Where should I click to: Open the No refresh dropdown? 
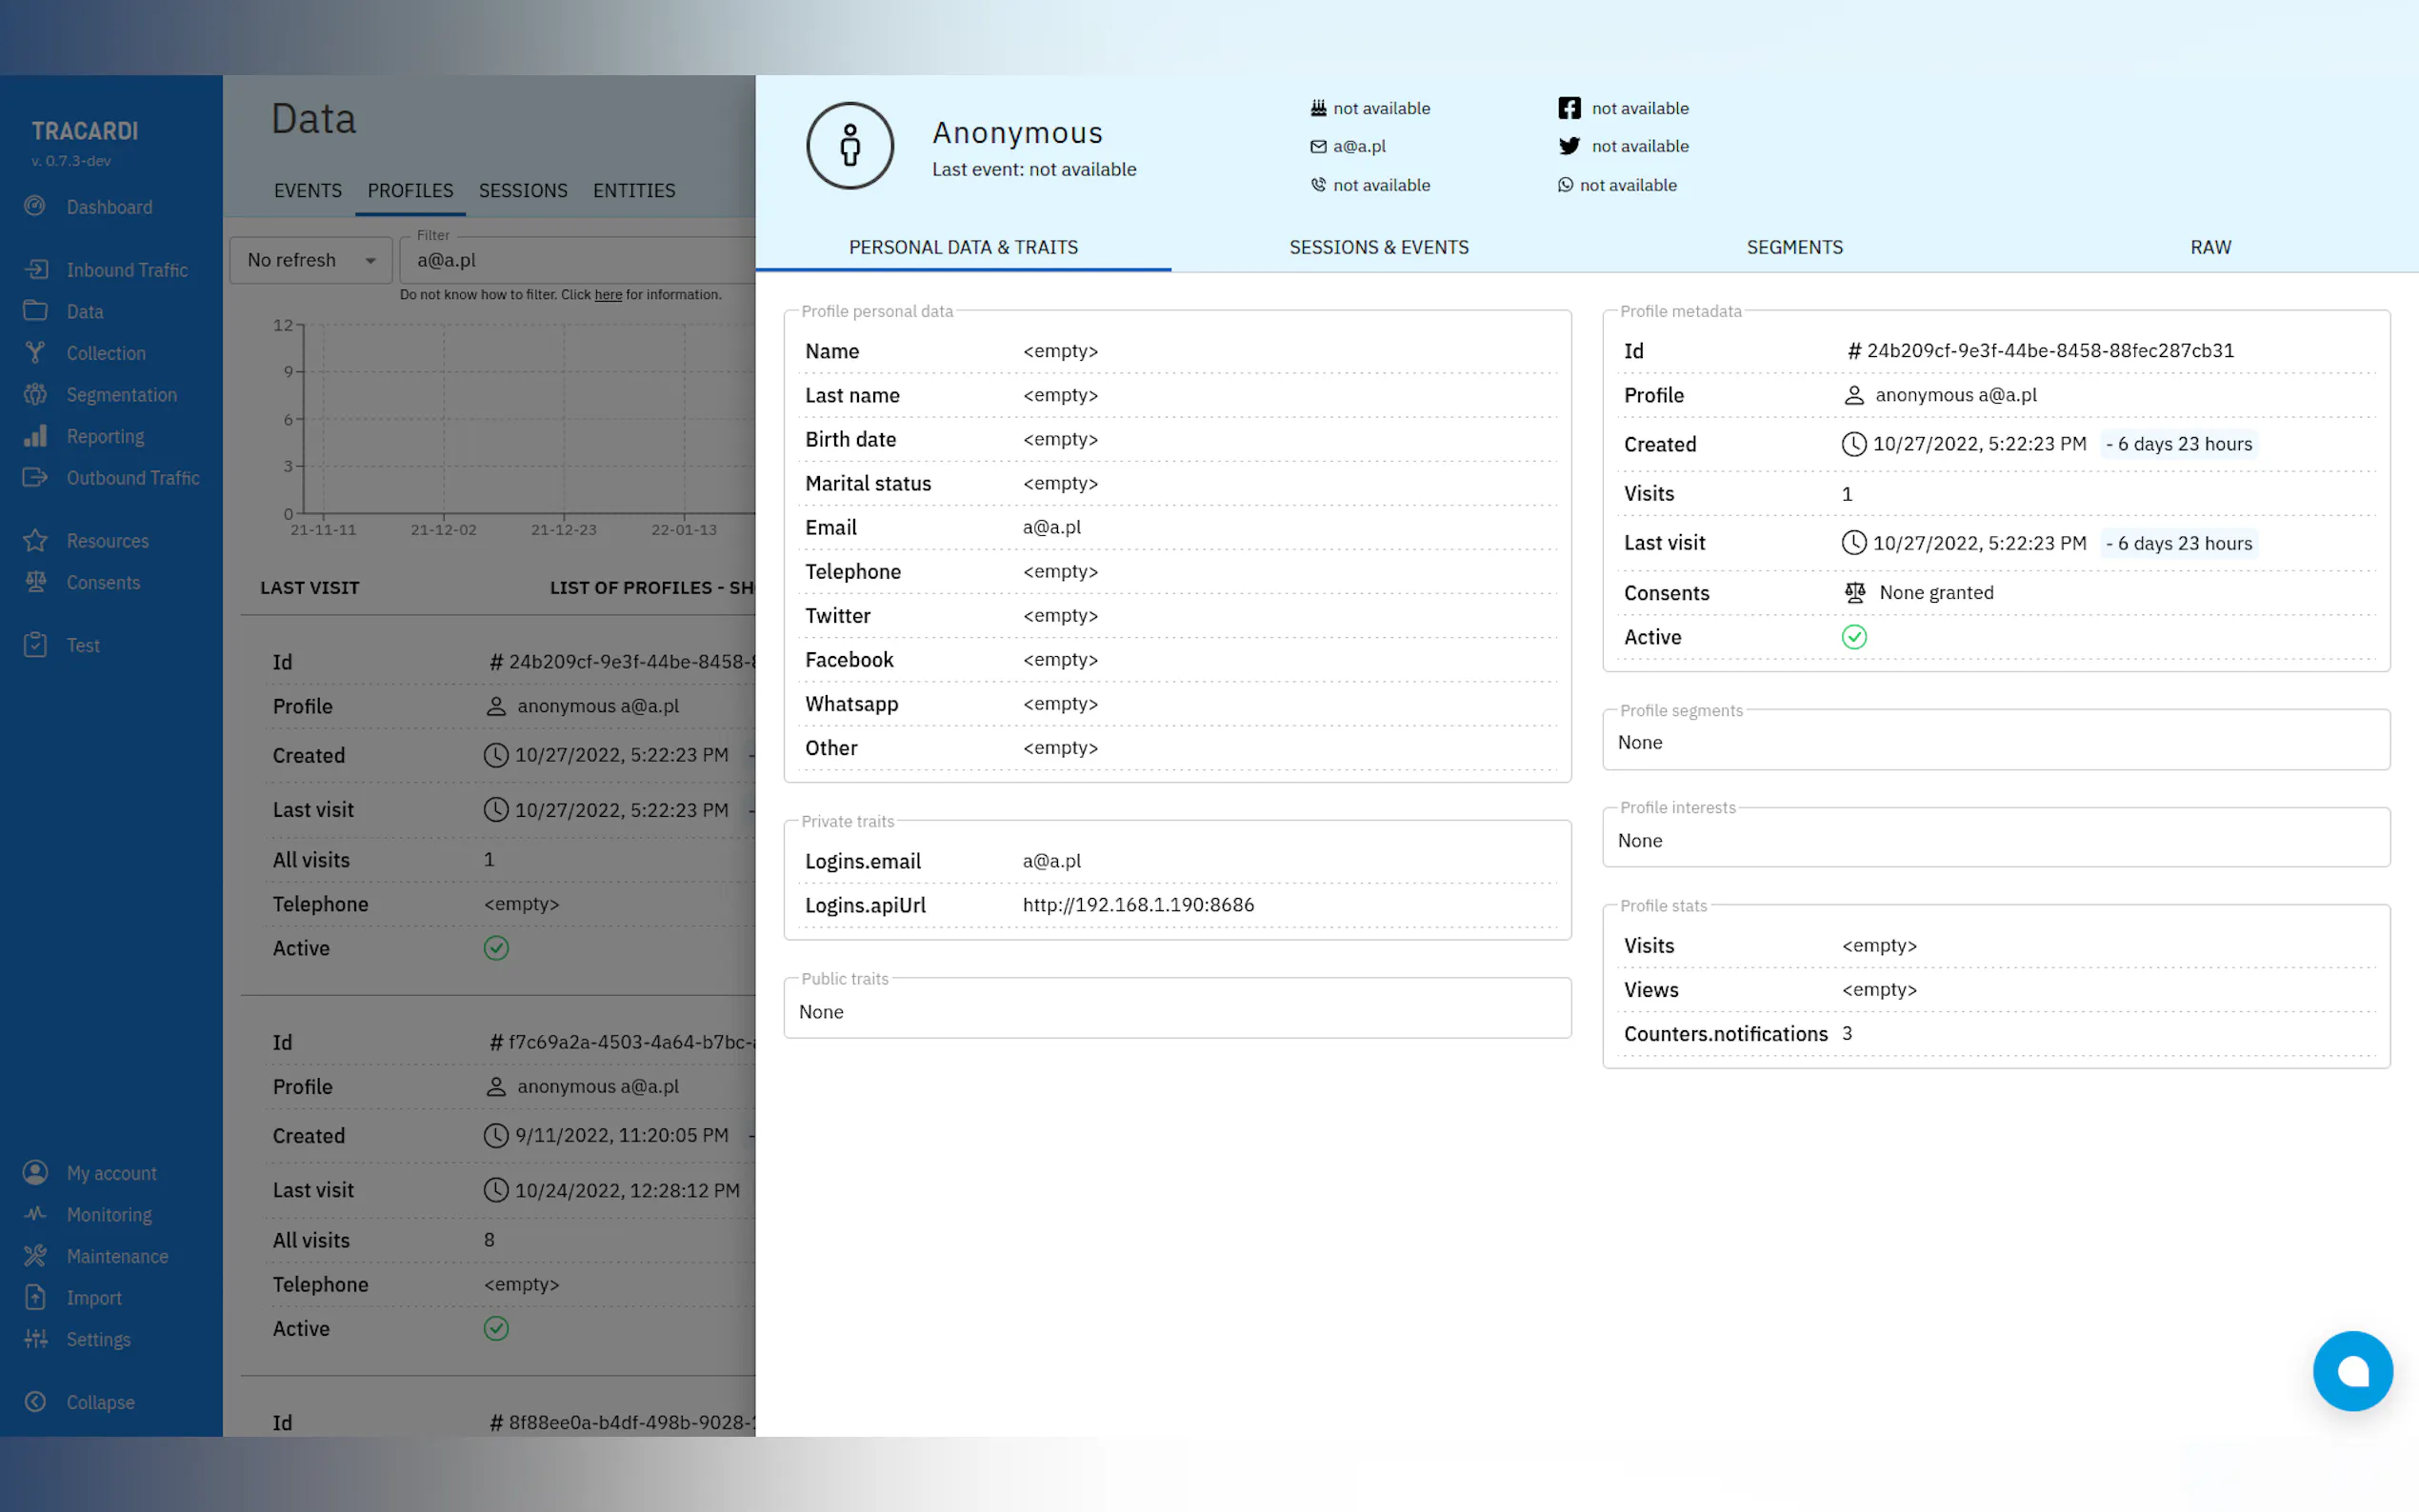(x=310, y=260)
